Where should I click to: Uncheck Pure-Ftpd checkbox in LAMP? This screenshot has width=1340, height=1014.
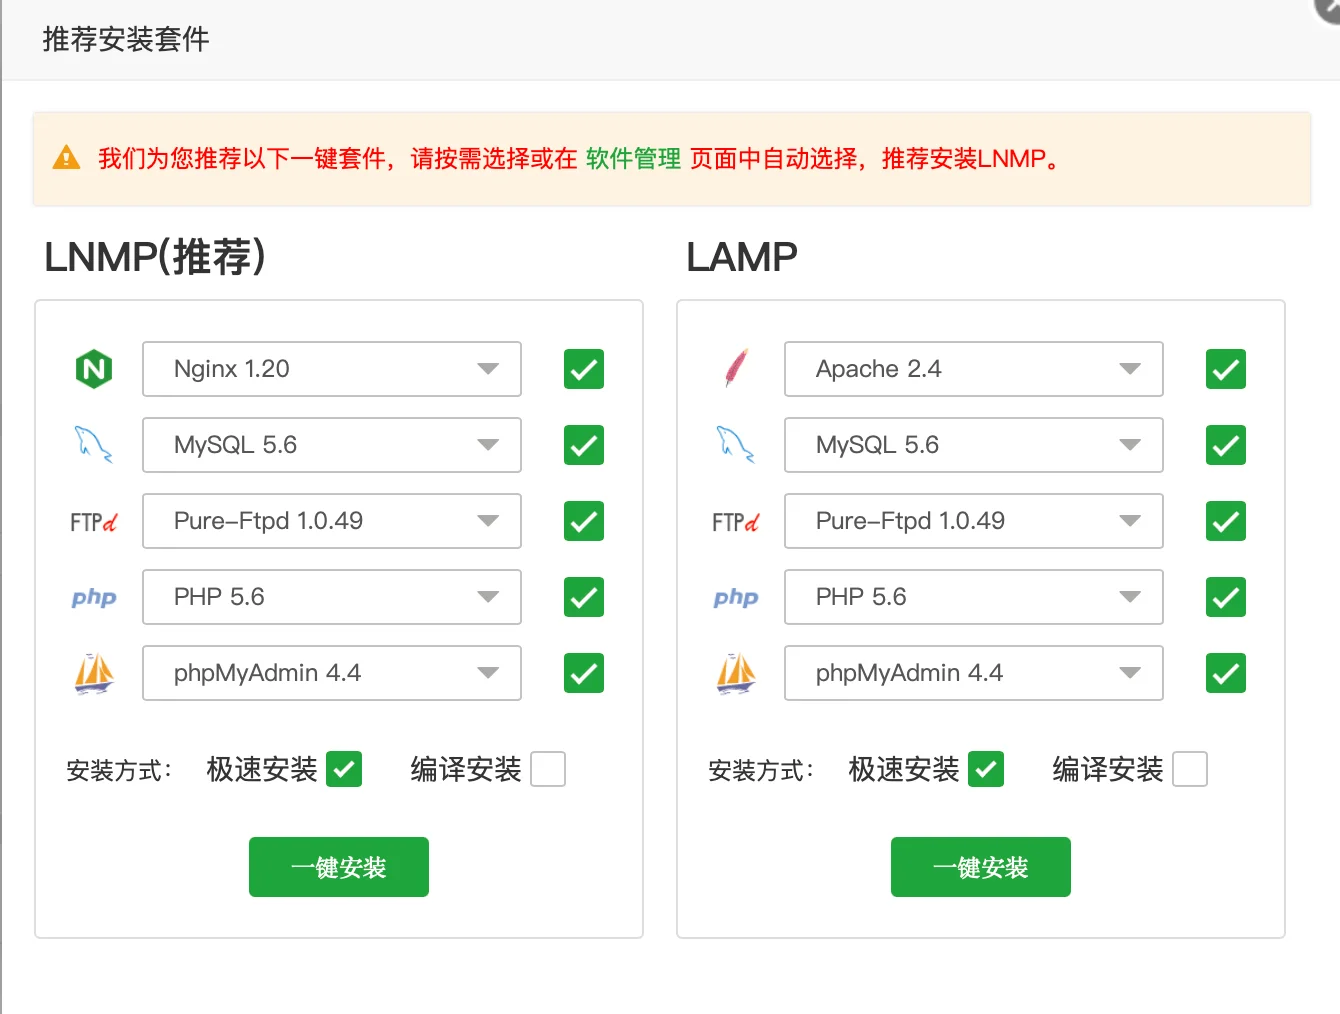1226,521
